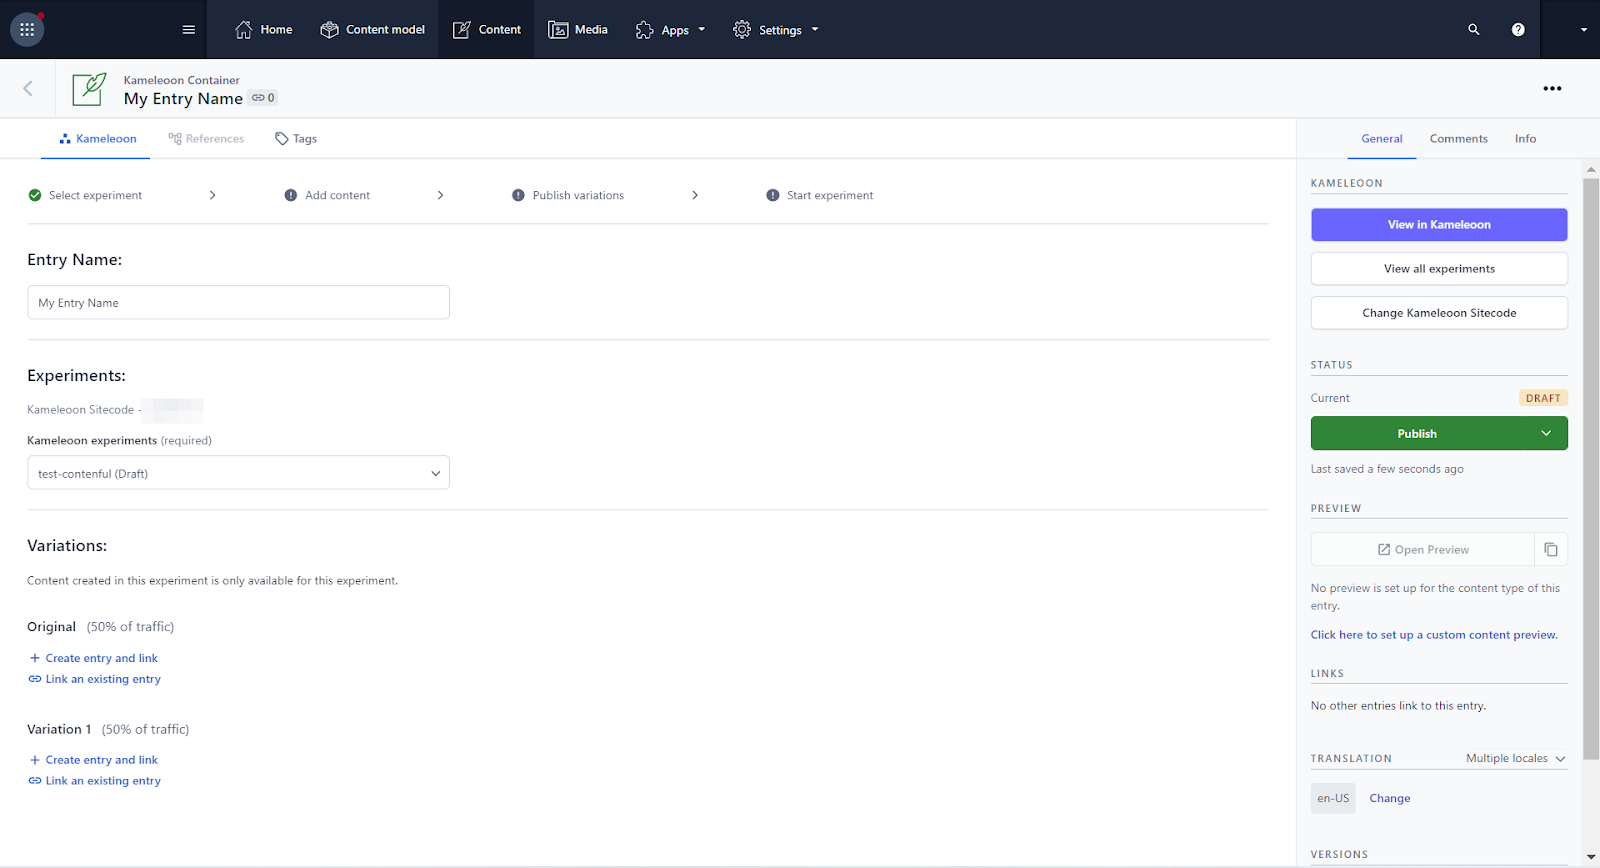Click the en-US locale chip

coord(1333,798)
